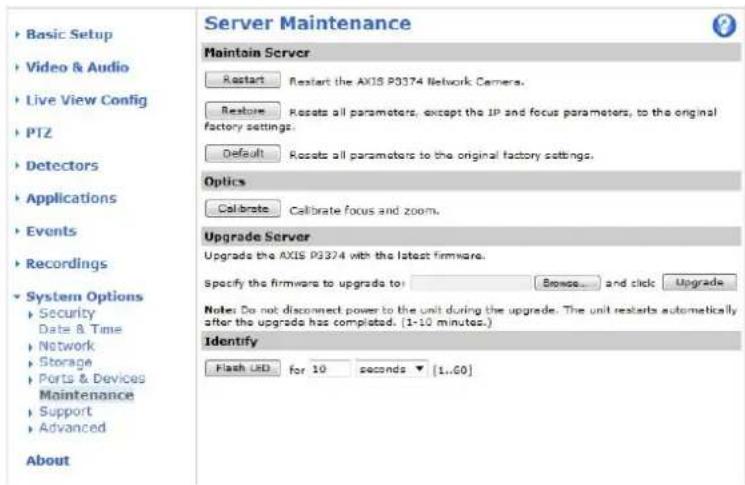Click the arrow beside PTZ
This screenshot has width=745, height=485.
18,133
